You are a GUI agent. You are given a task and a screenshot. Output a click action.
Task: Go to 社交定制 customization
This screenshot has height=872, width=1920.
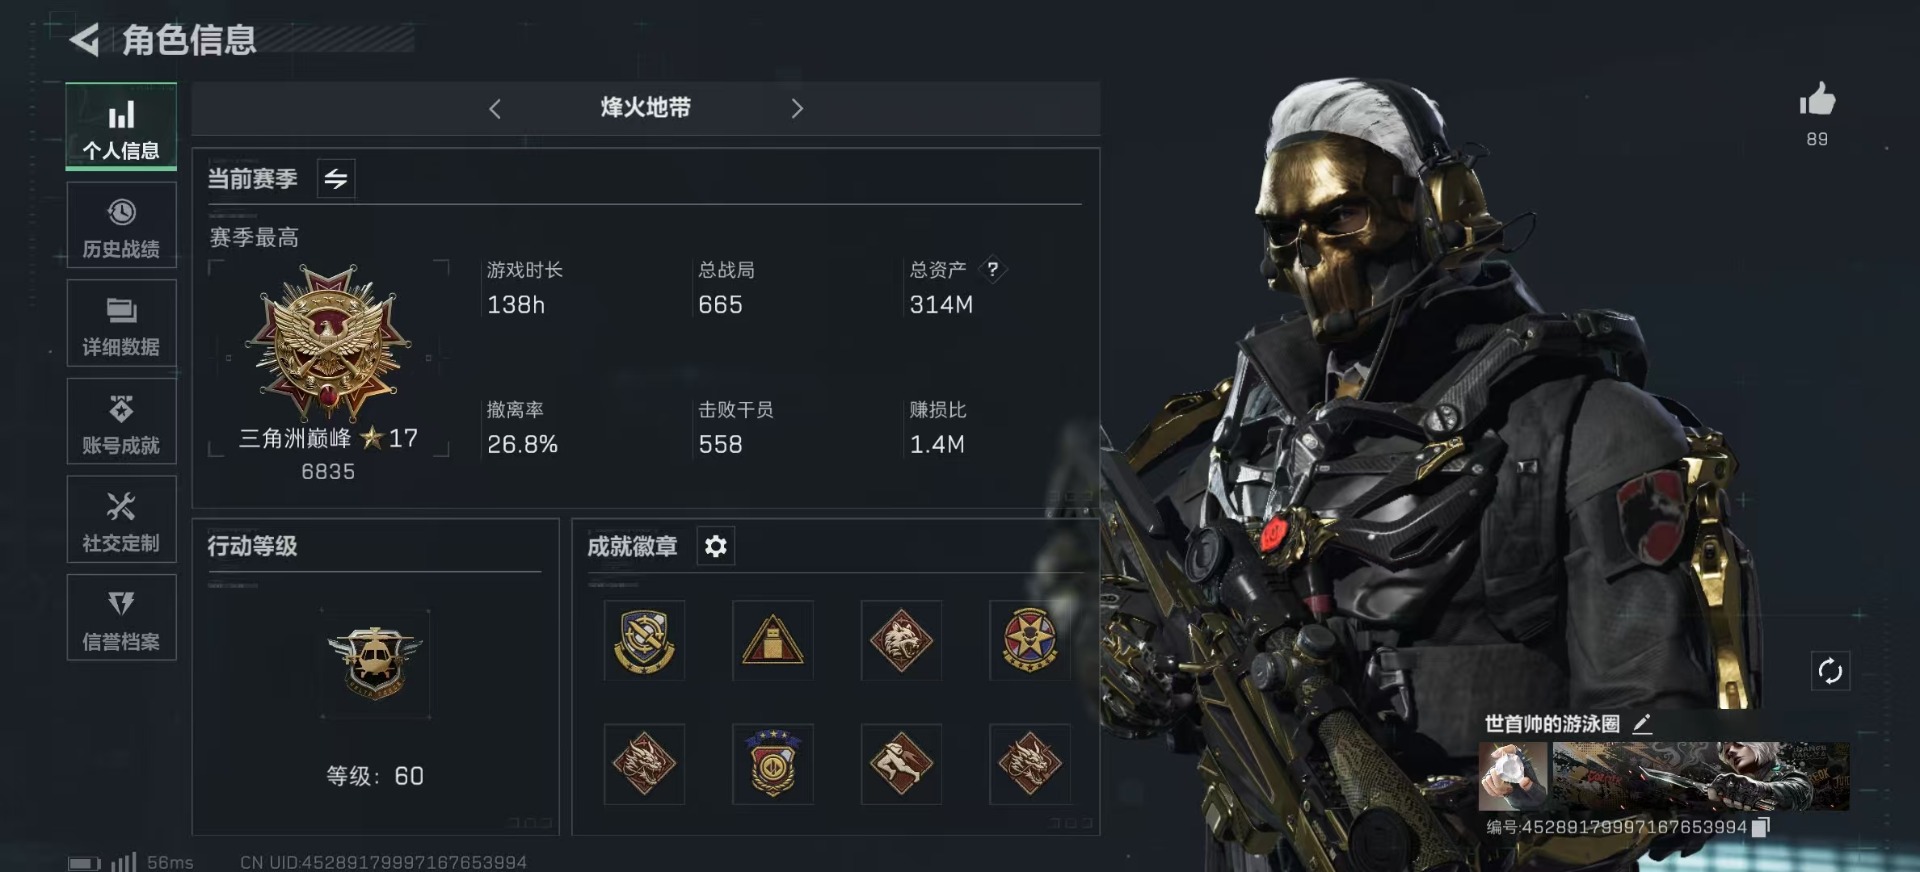[121, 520]
